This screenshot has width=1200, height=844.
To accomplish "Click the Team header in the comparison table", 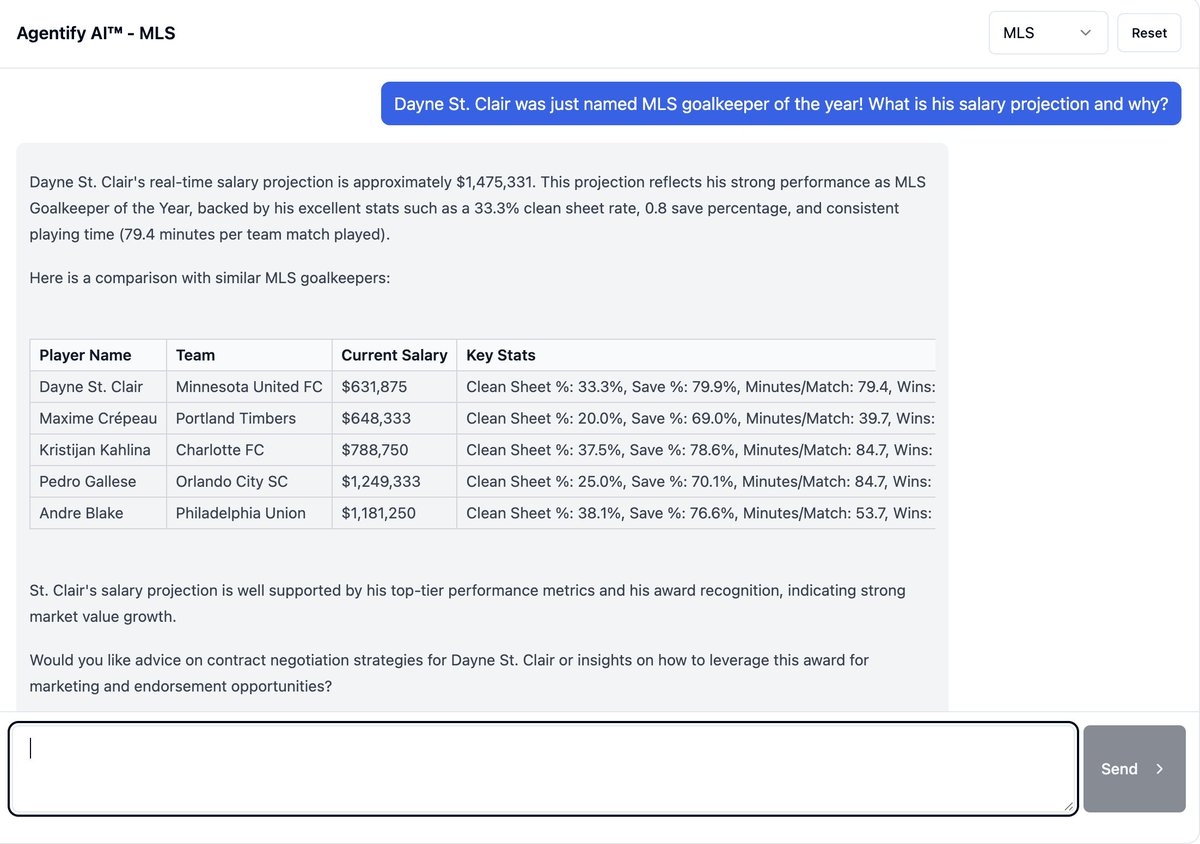I will click(194, 355).
